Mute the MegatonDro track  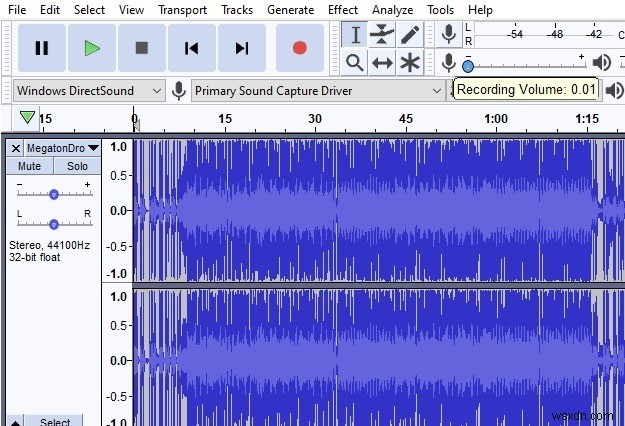point(29,166)
